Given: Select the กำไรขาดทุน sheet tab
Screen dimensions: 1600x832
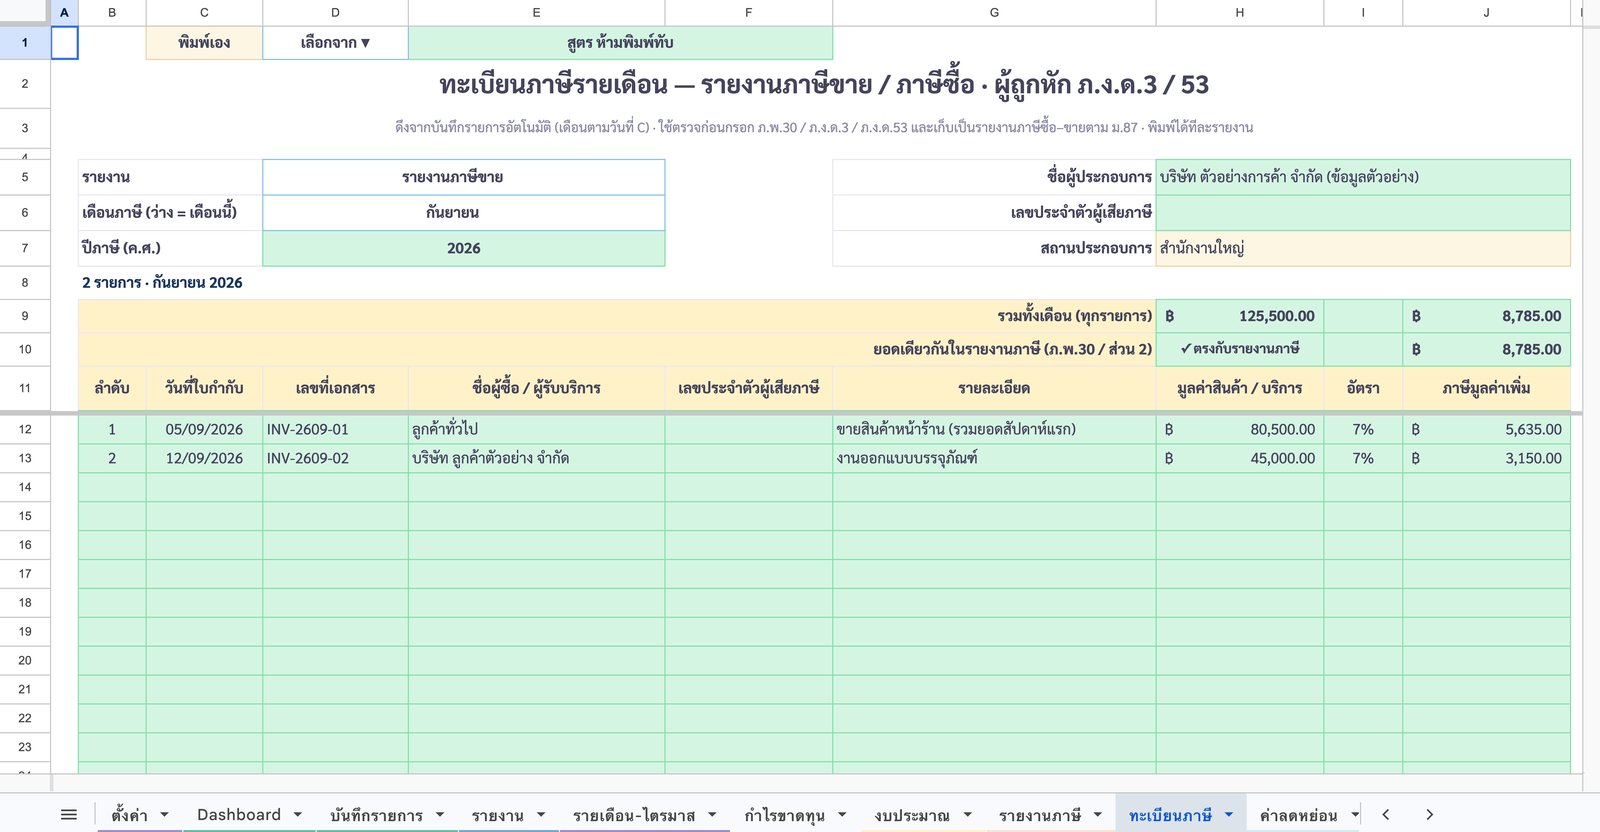Looking at the screenshot, I should [x=784, y=815].
